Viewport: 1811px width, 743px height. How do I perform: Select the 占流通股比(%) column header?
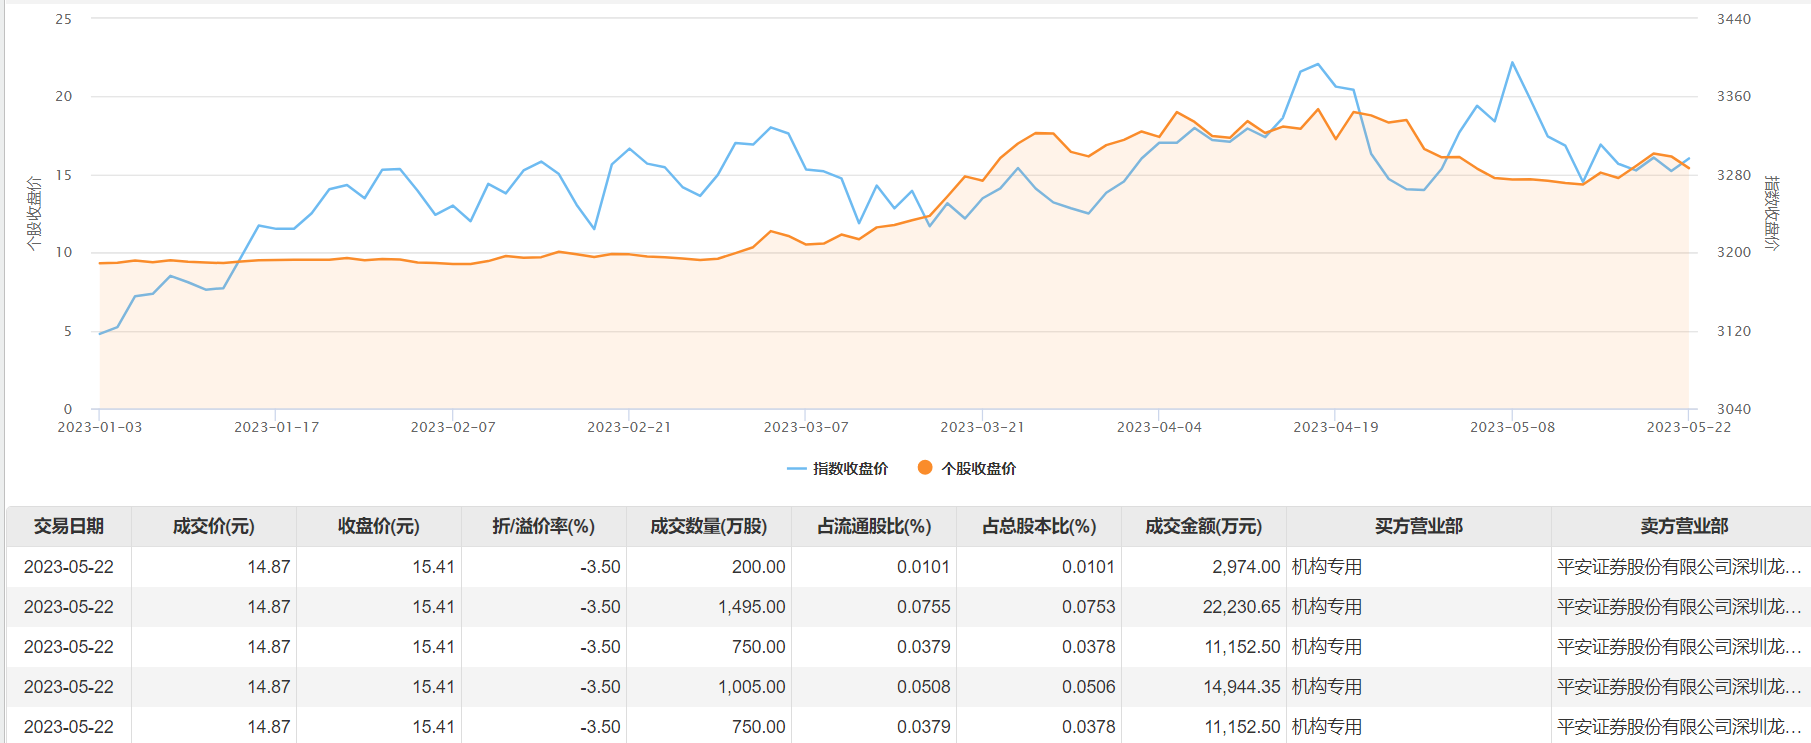874,526
